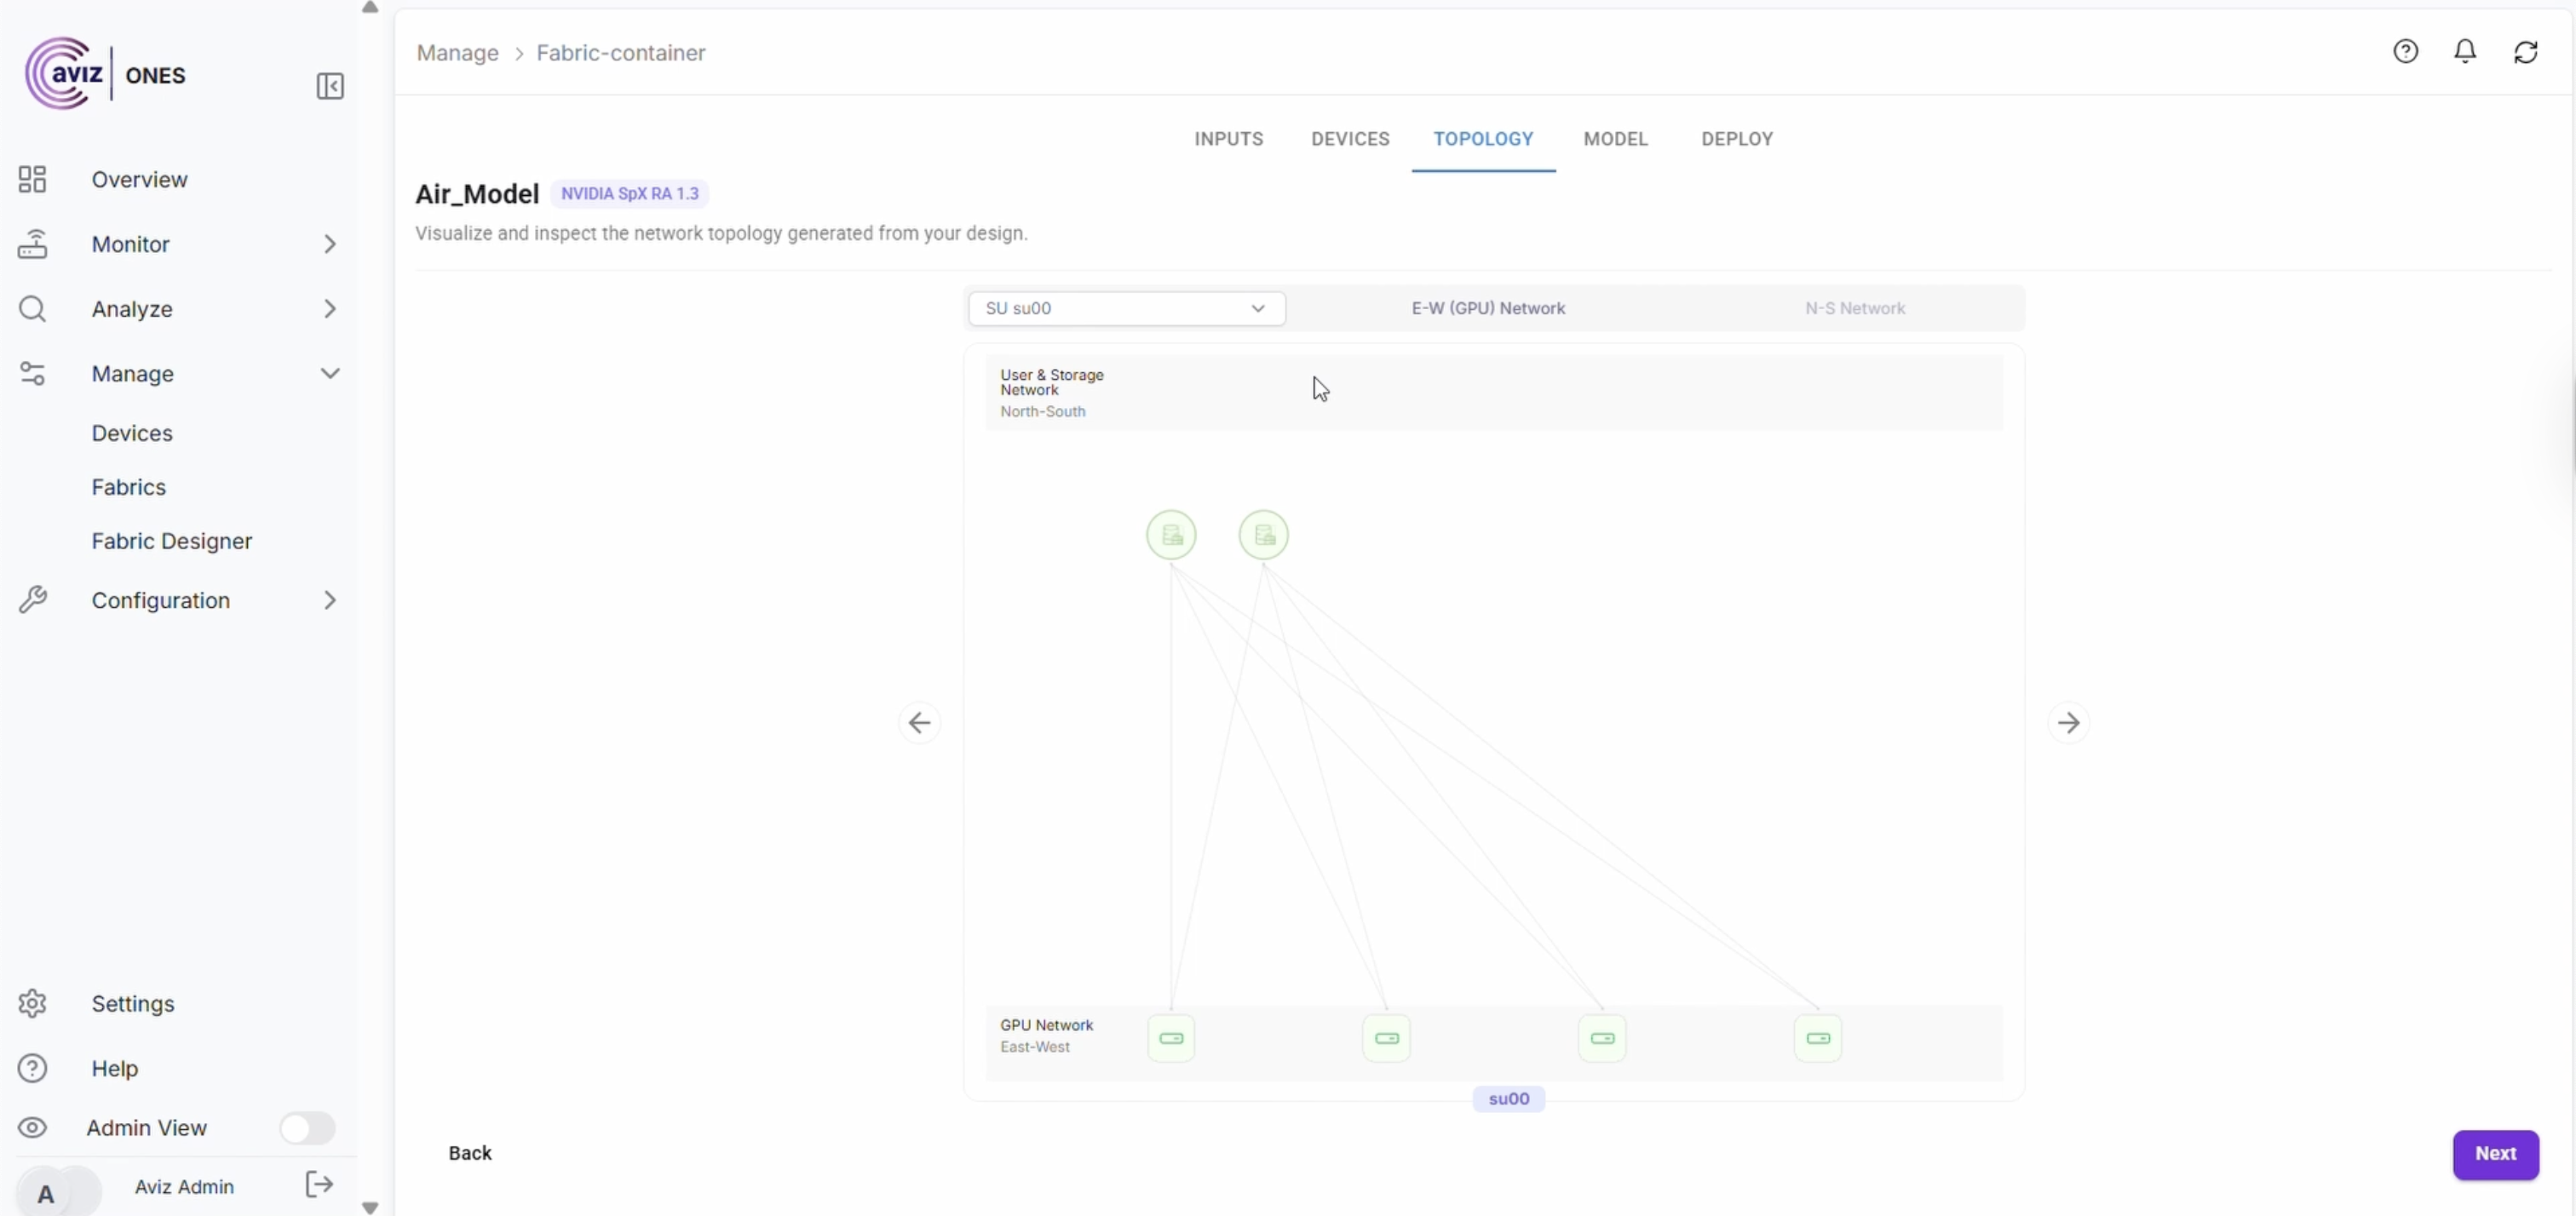Click the Next button
The width and height of the screenshot is (2576, 1216).
tap(2494, 1154)
